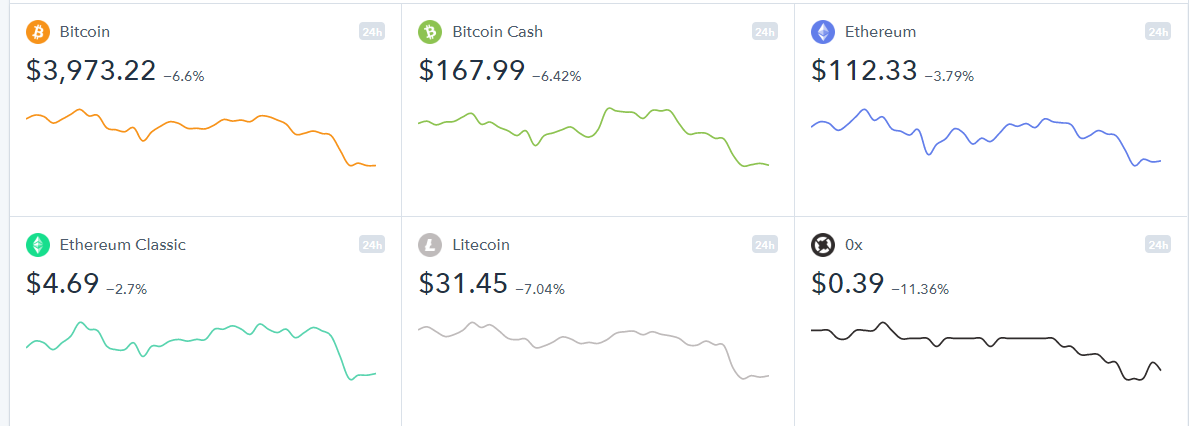This screenshot has height=426, width=1189.
Task: Click the orange Bitcoin price chart line
Action: 201,137
